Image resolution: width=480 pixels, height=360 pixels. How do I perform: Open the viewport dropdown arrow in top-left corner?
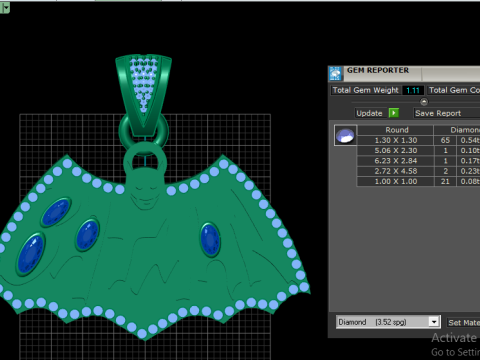tap(5, 7)
